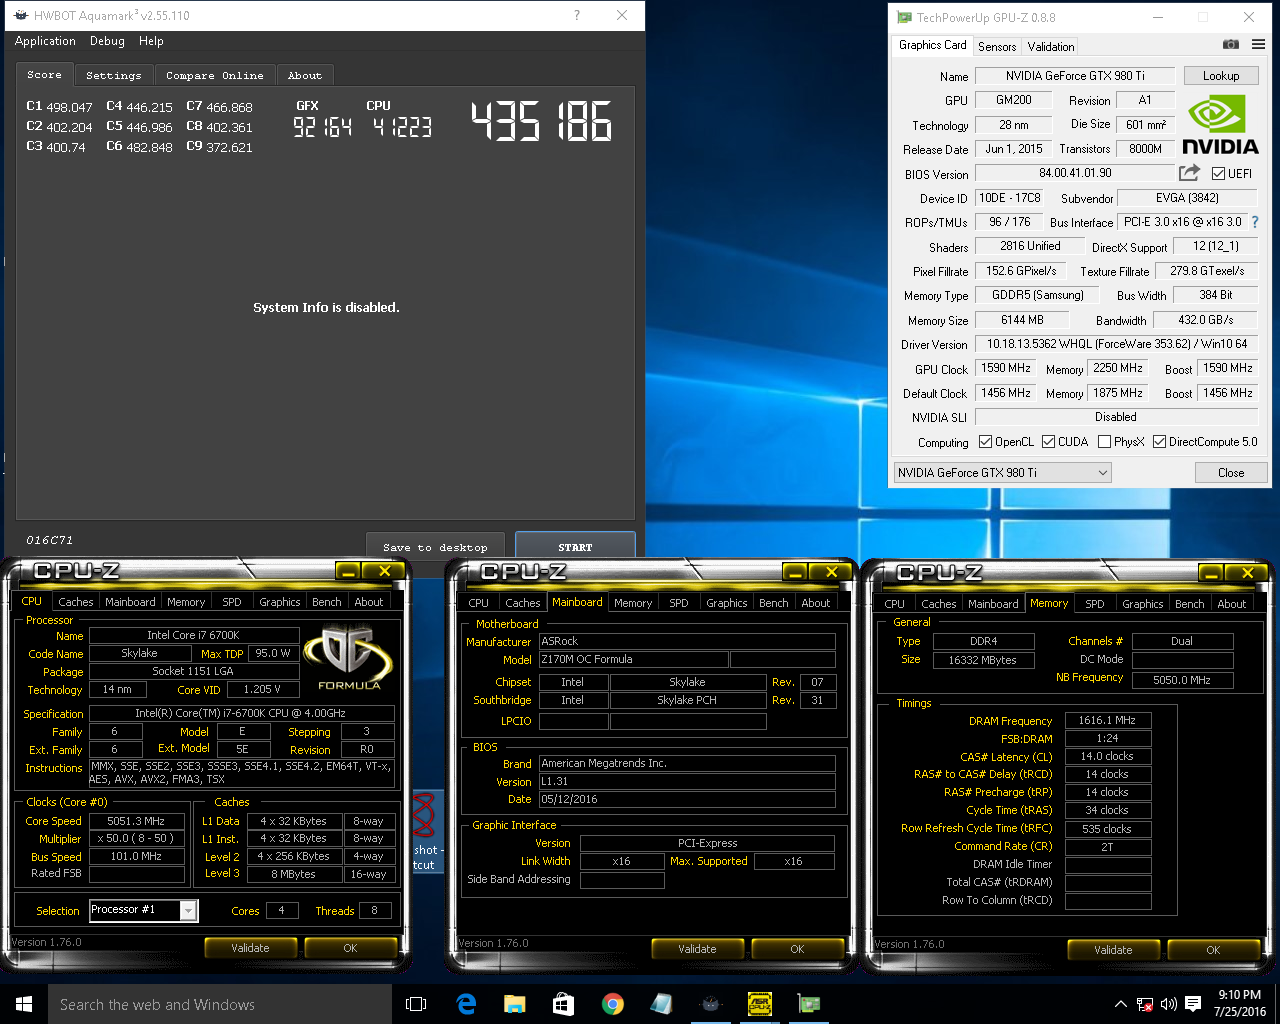This screenshot has height=1024, width=1280.
Task: Switch to ASRock CPU-Z taskbar icon
Action: click(x=760, y=1004)
